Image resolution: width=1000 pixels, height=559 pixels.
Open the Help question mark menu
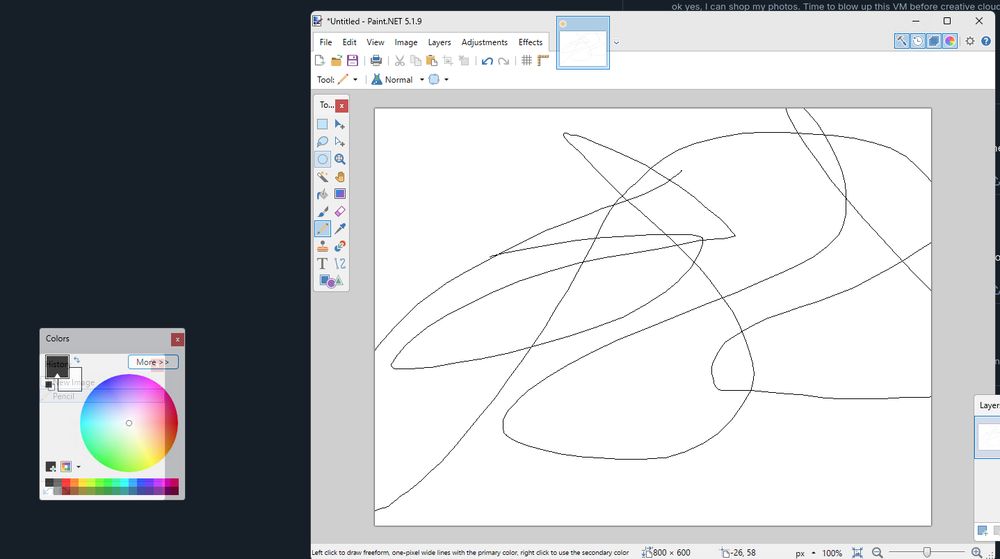(986, 41)
